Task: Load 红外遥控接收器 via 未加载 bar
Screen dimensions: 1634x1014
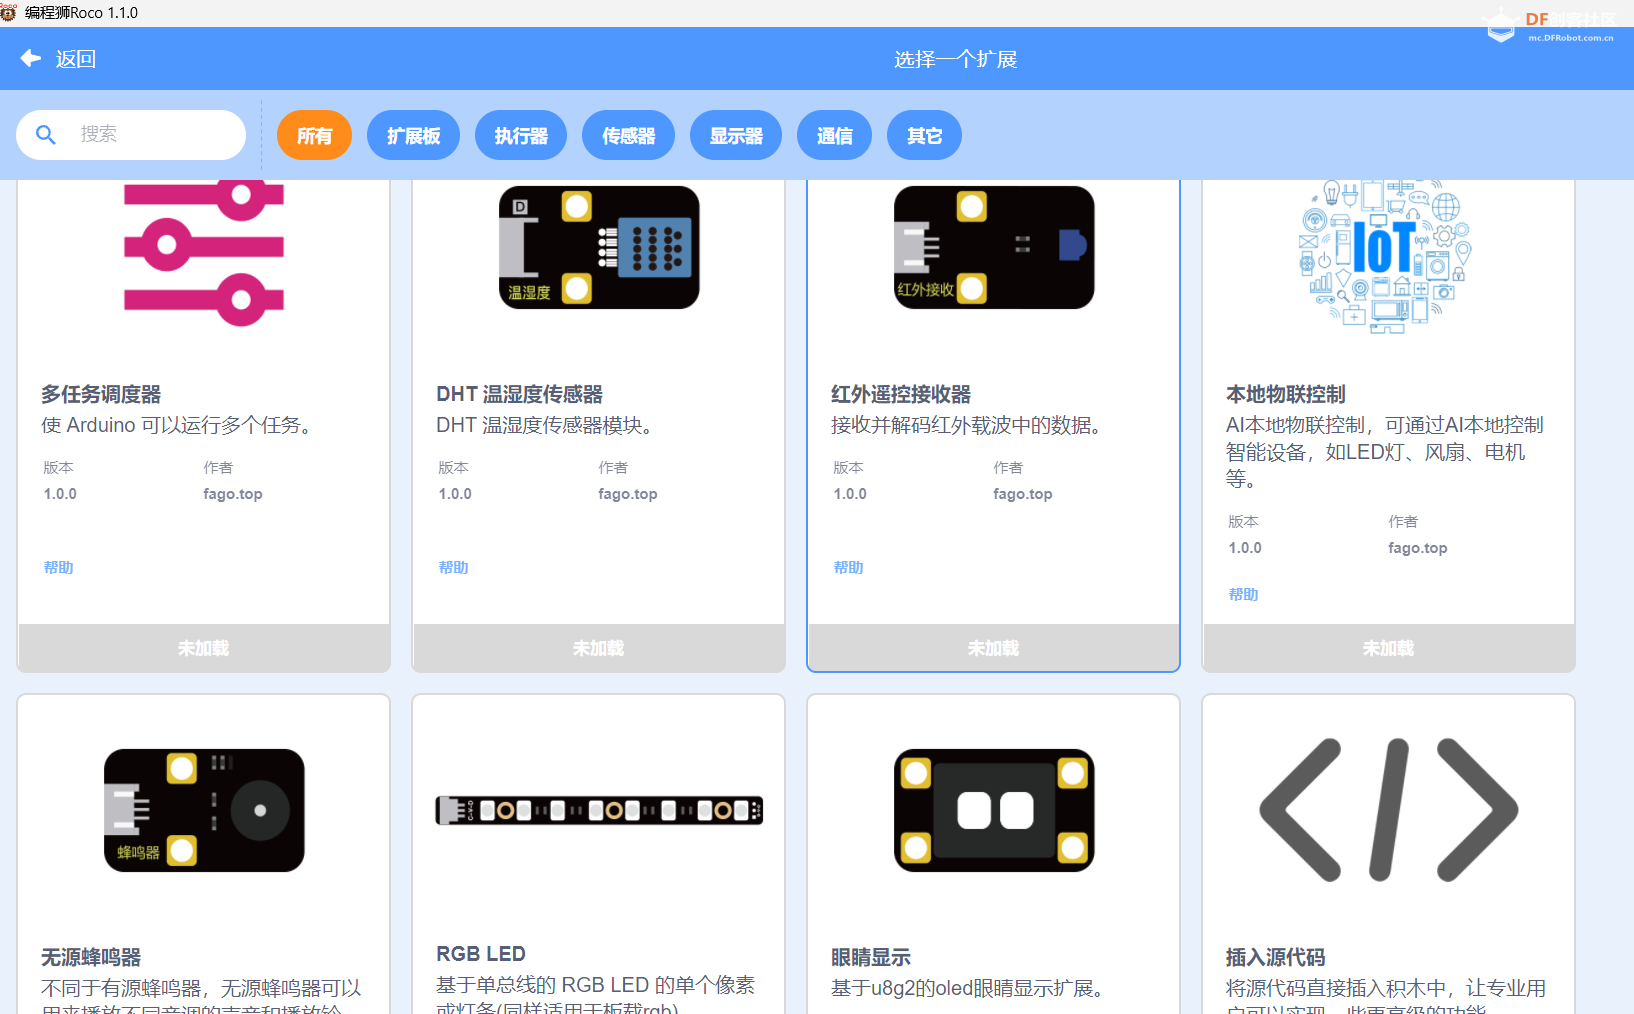Action: pyautogui.click(x=994, y=648)
